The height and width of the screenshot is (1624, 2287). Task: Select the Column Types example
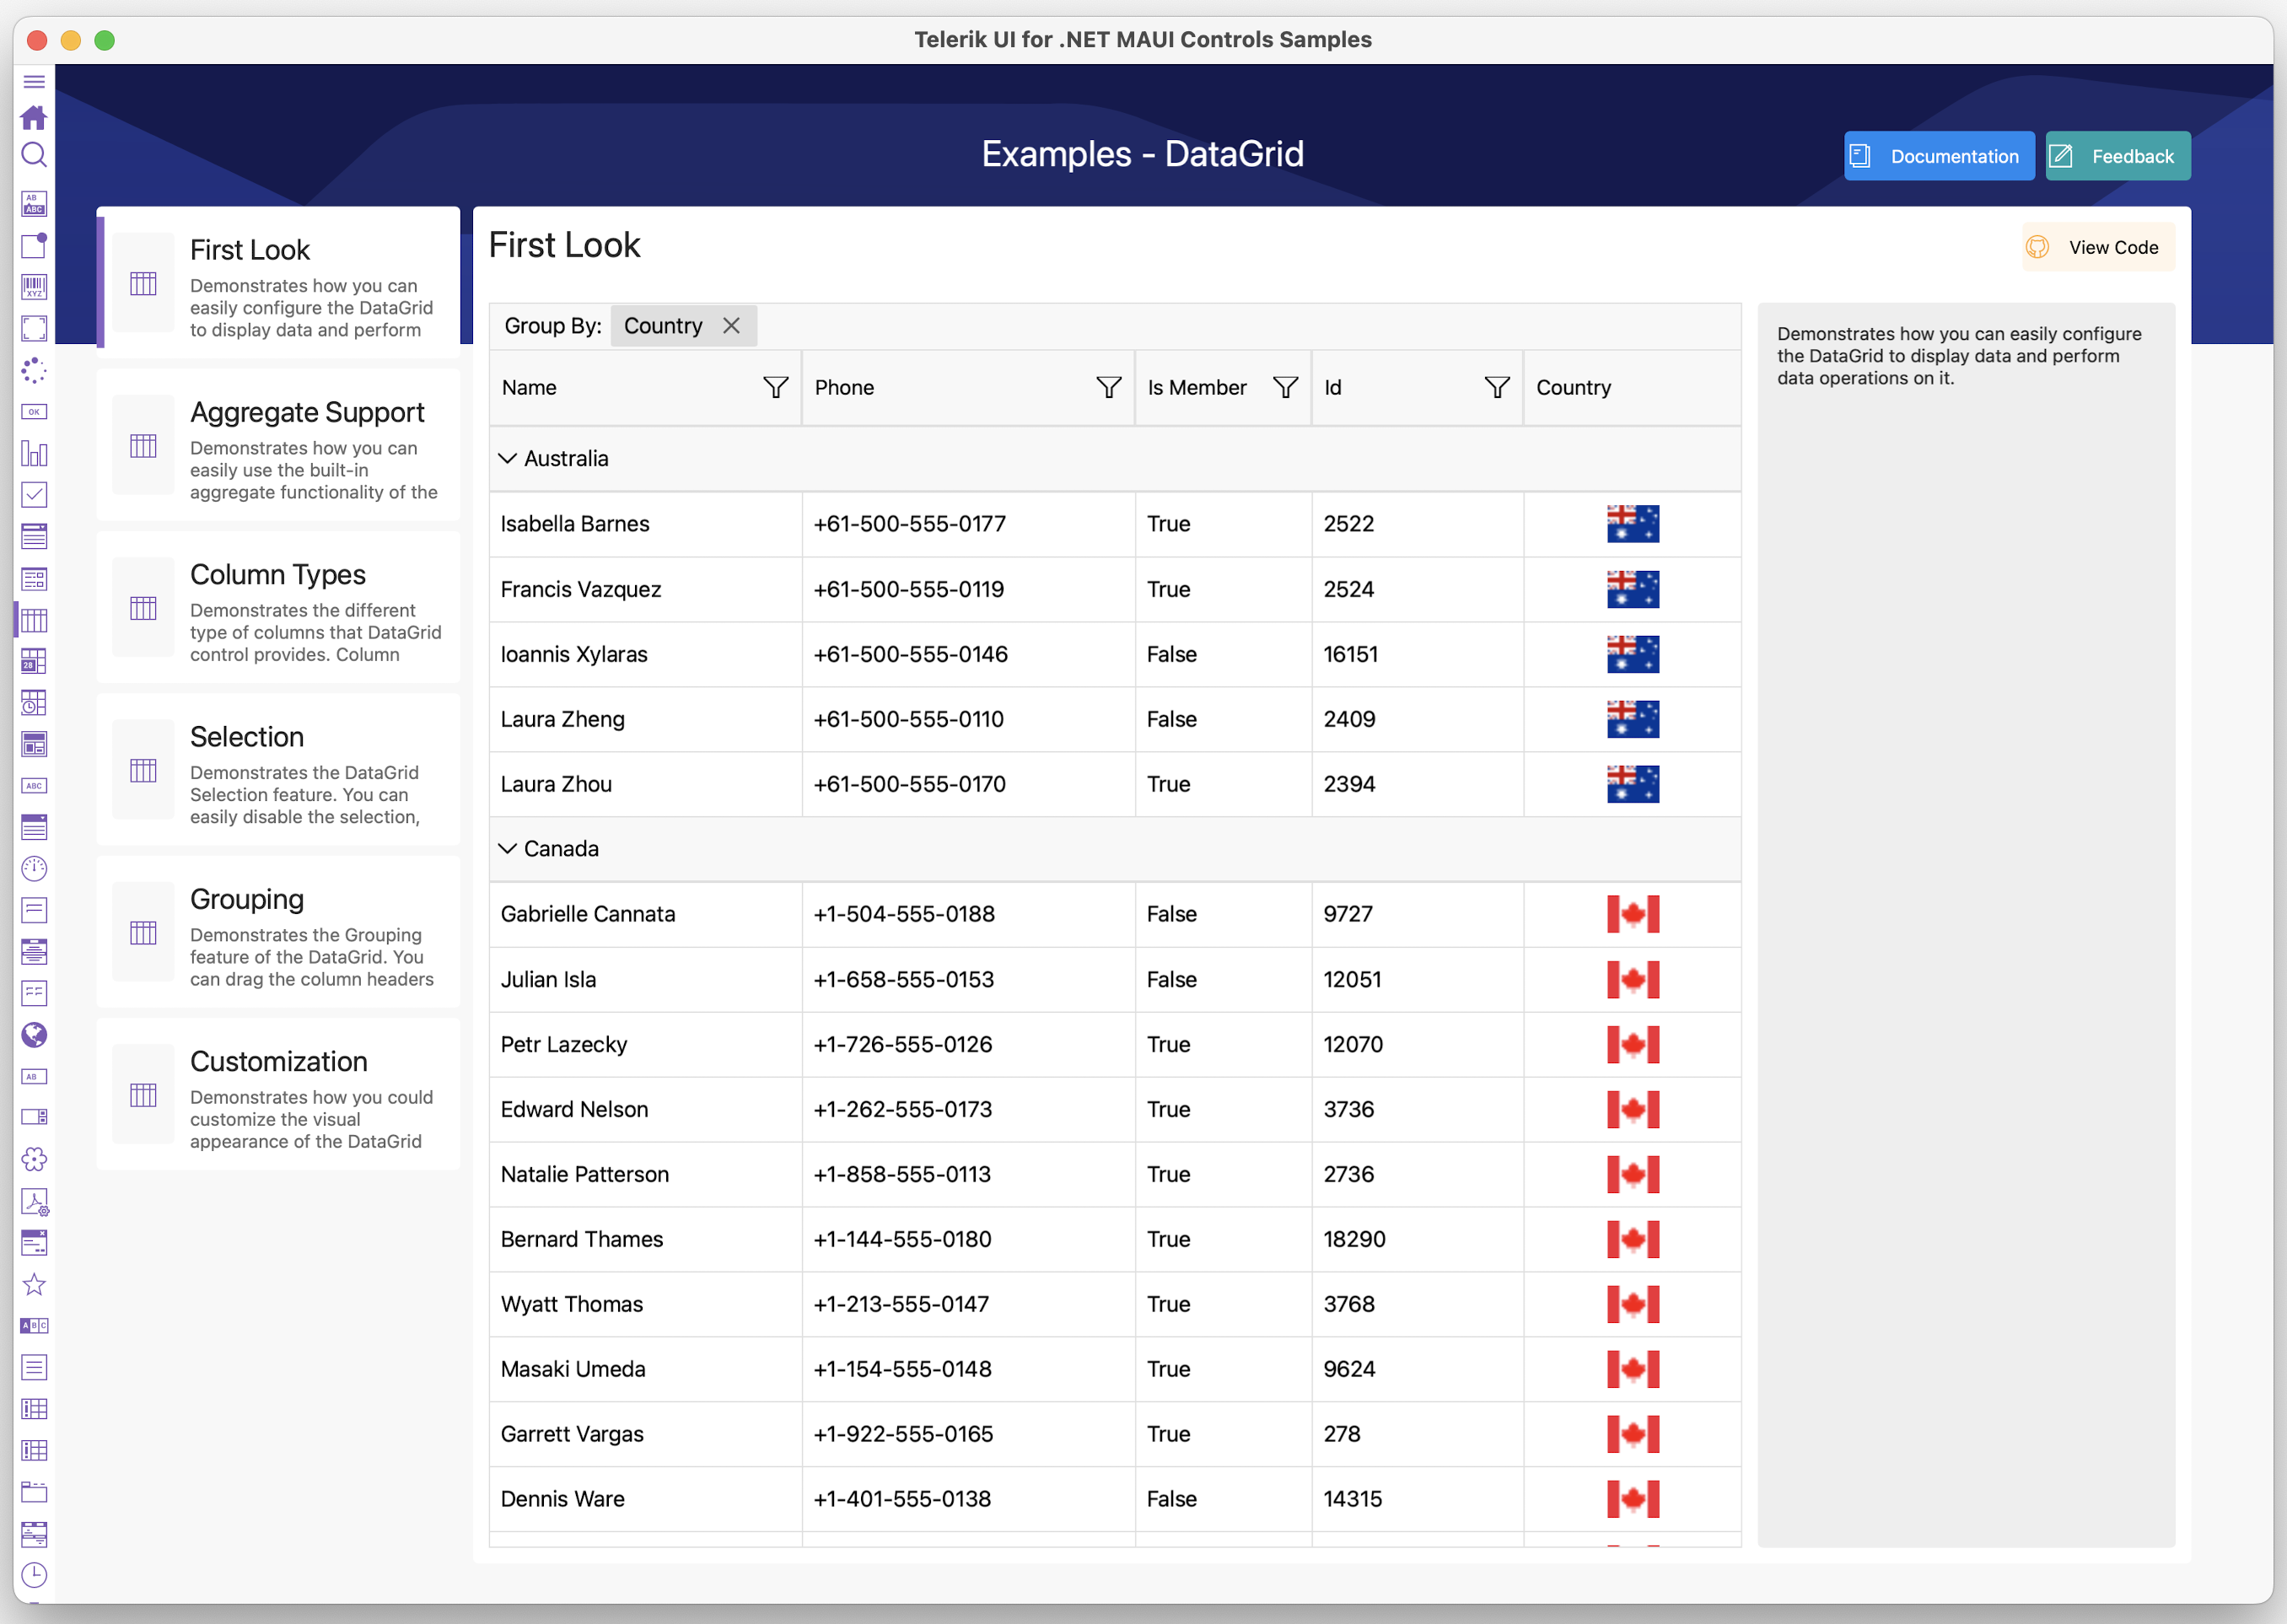point(279,607)
